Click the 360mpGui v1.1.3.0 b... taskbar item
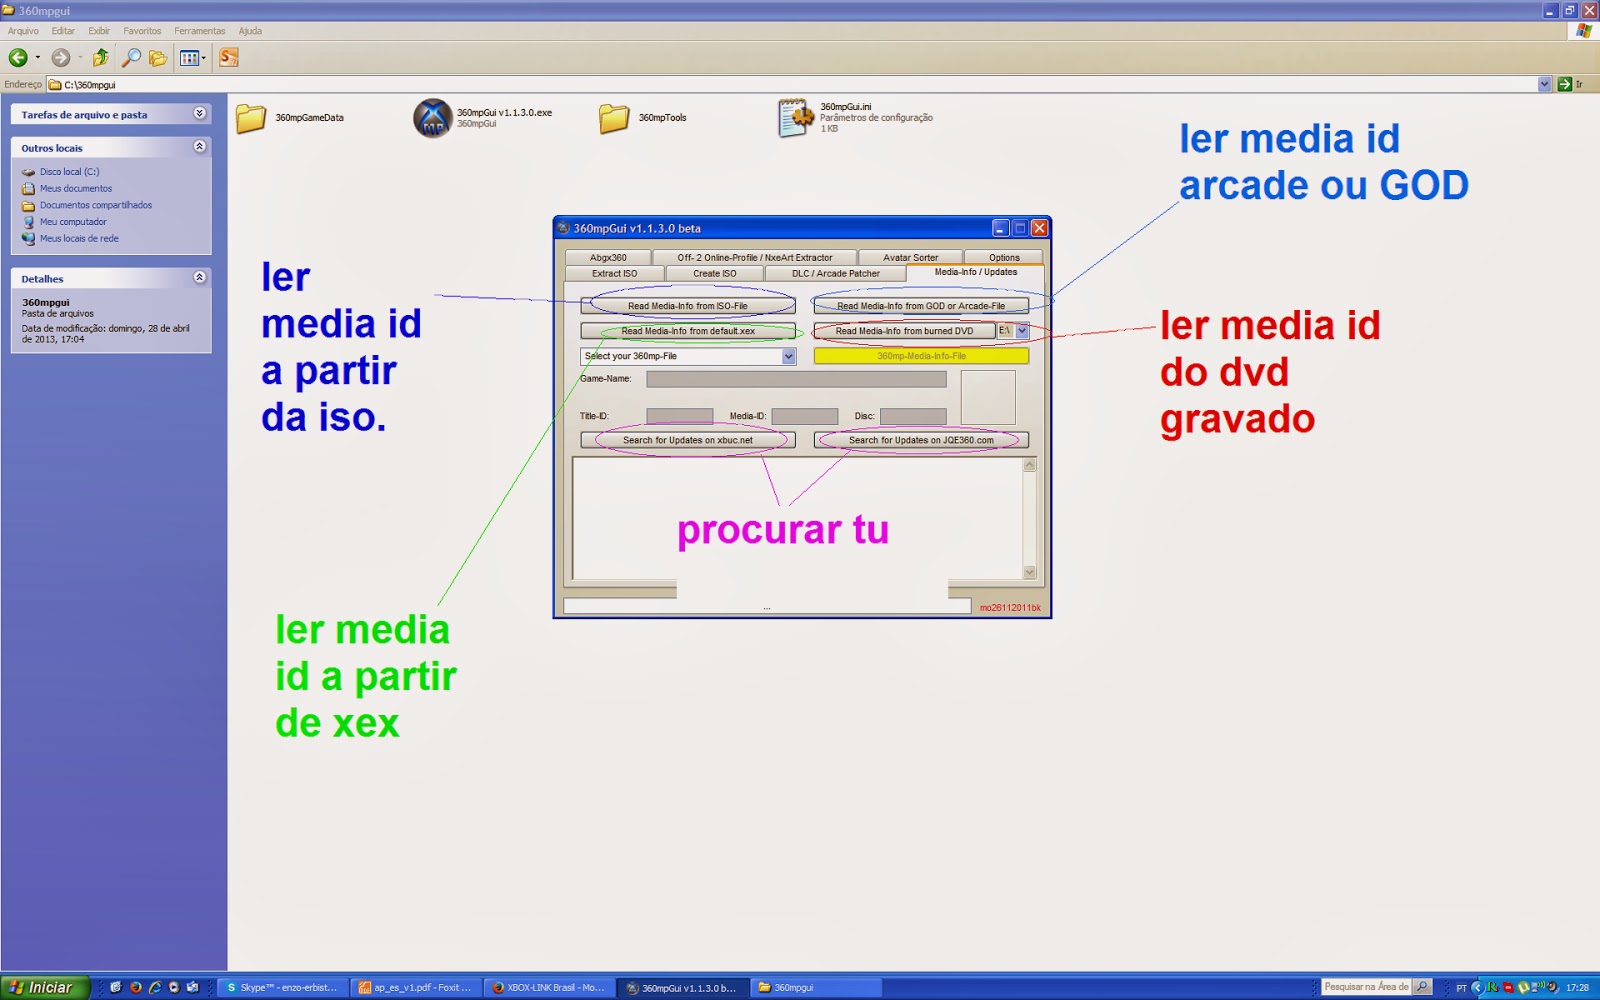 682,987
